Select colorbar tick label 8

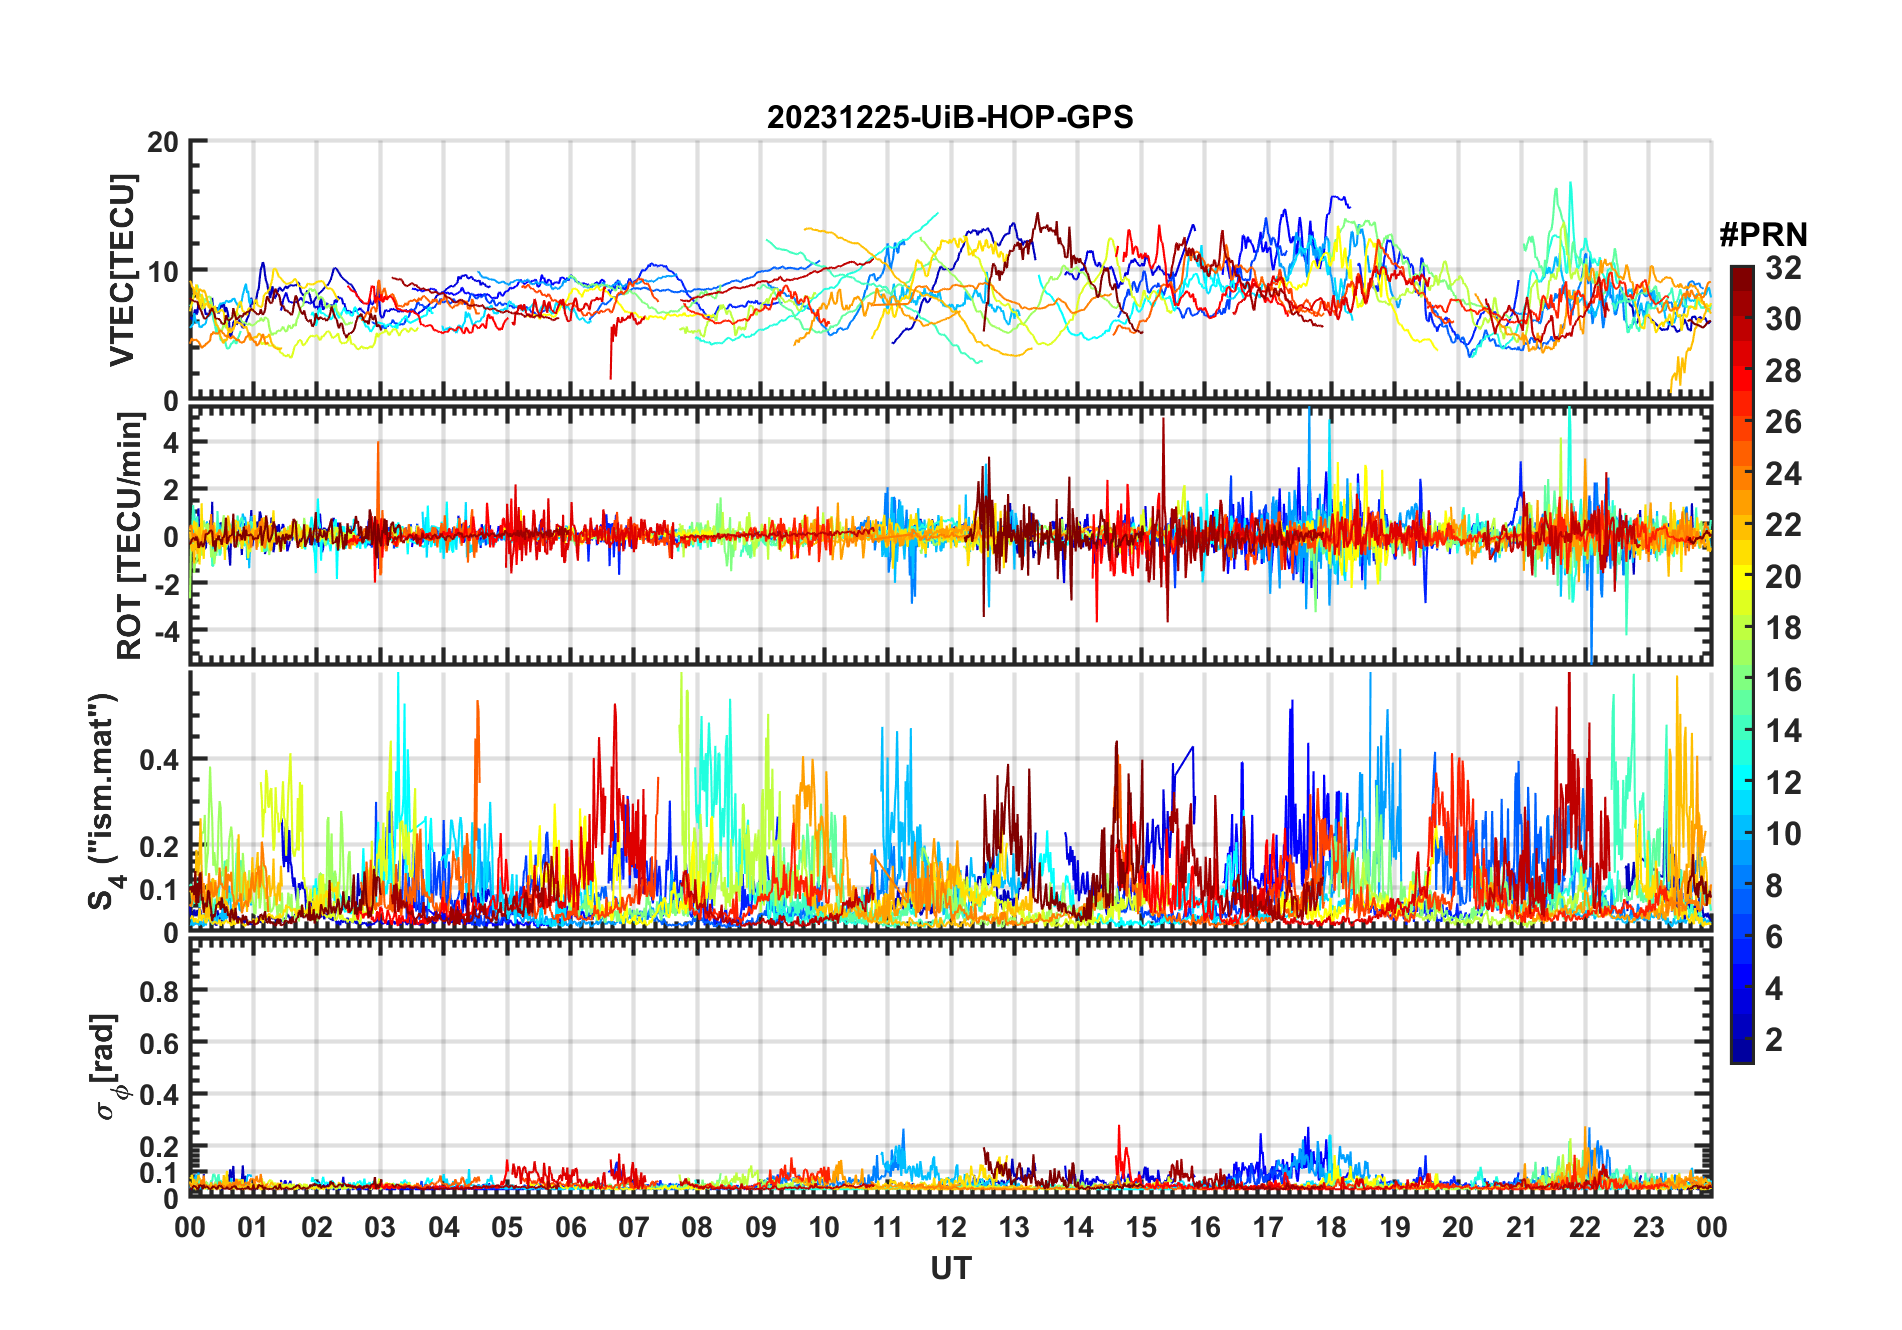(x=1774, y=885)
